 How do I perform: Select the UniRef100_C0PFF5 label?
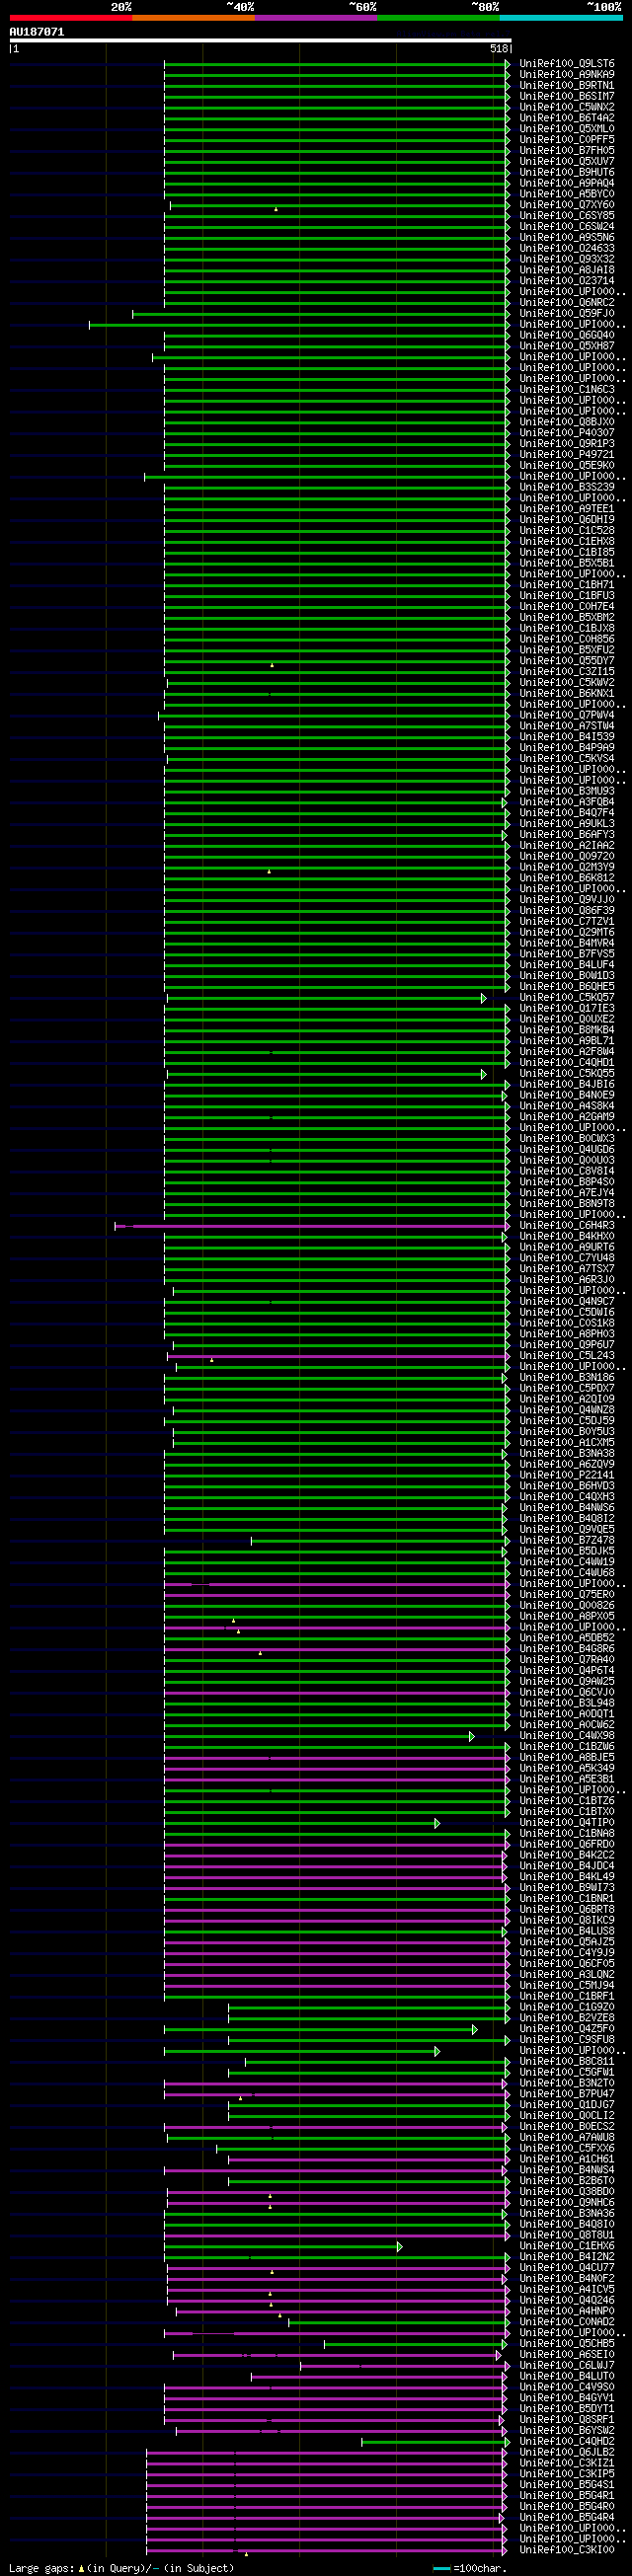567,140
